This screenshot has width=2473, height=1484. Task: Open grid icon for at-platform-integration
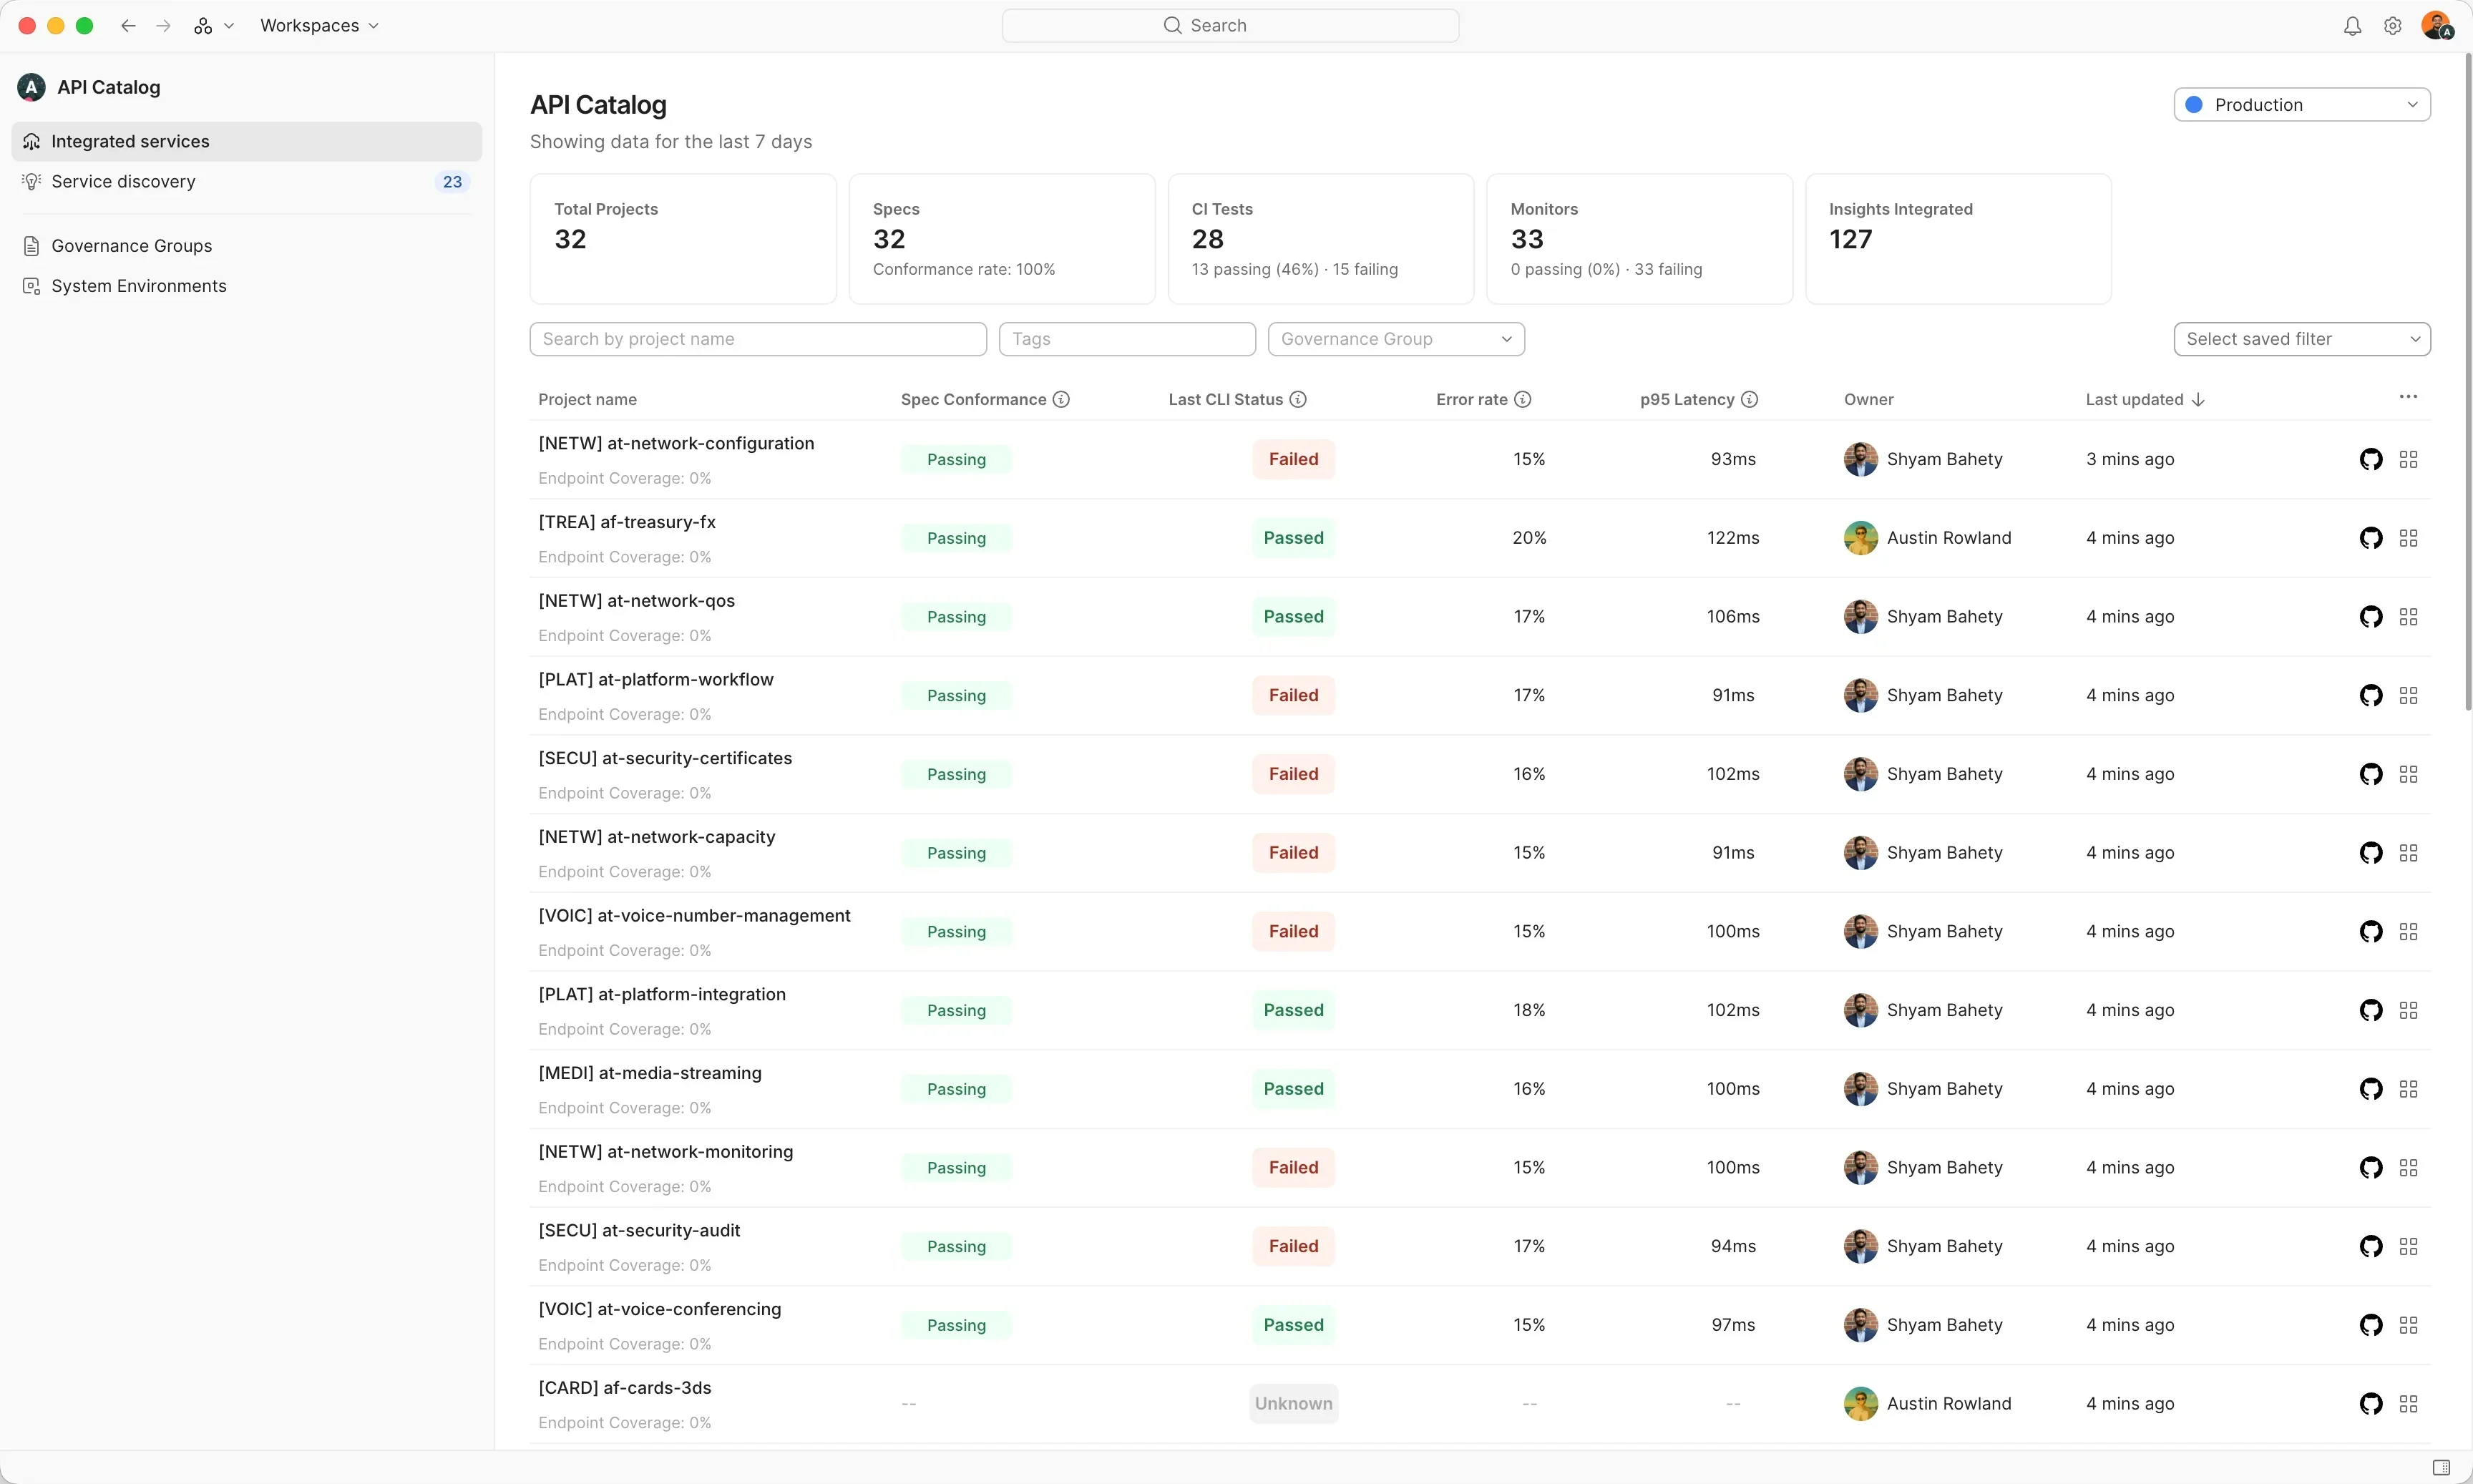click(x=2408, y=1010)
